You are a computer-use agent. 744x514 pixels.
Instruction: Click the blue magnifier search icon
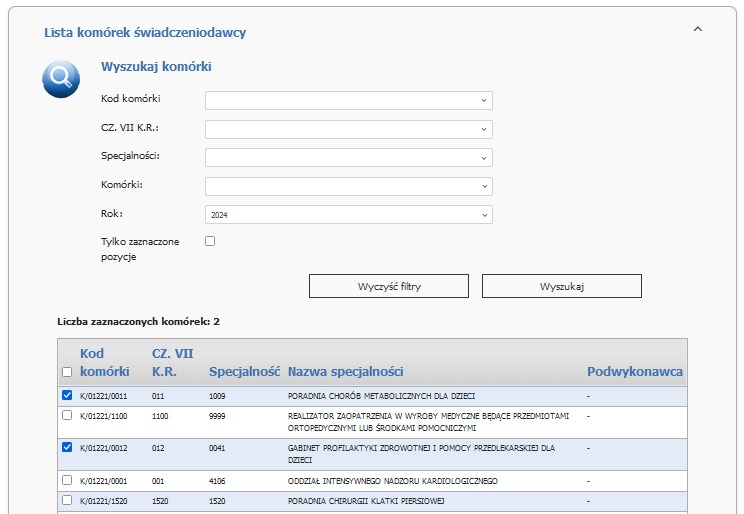61,78
